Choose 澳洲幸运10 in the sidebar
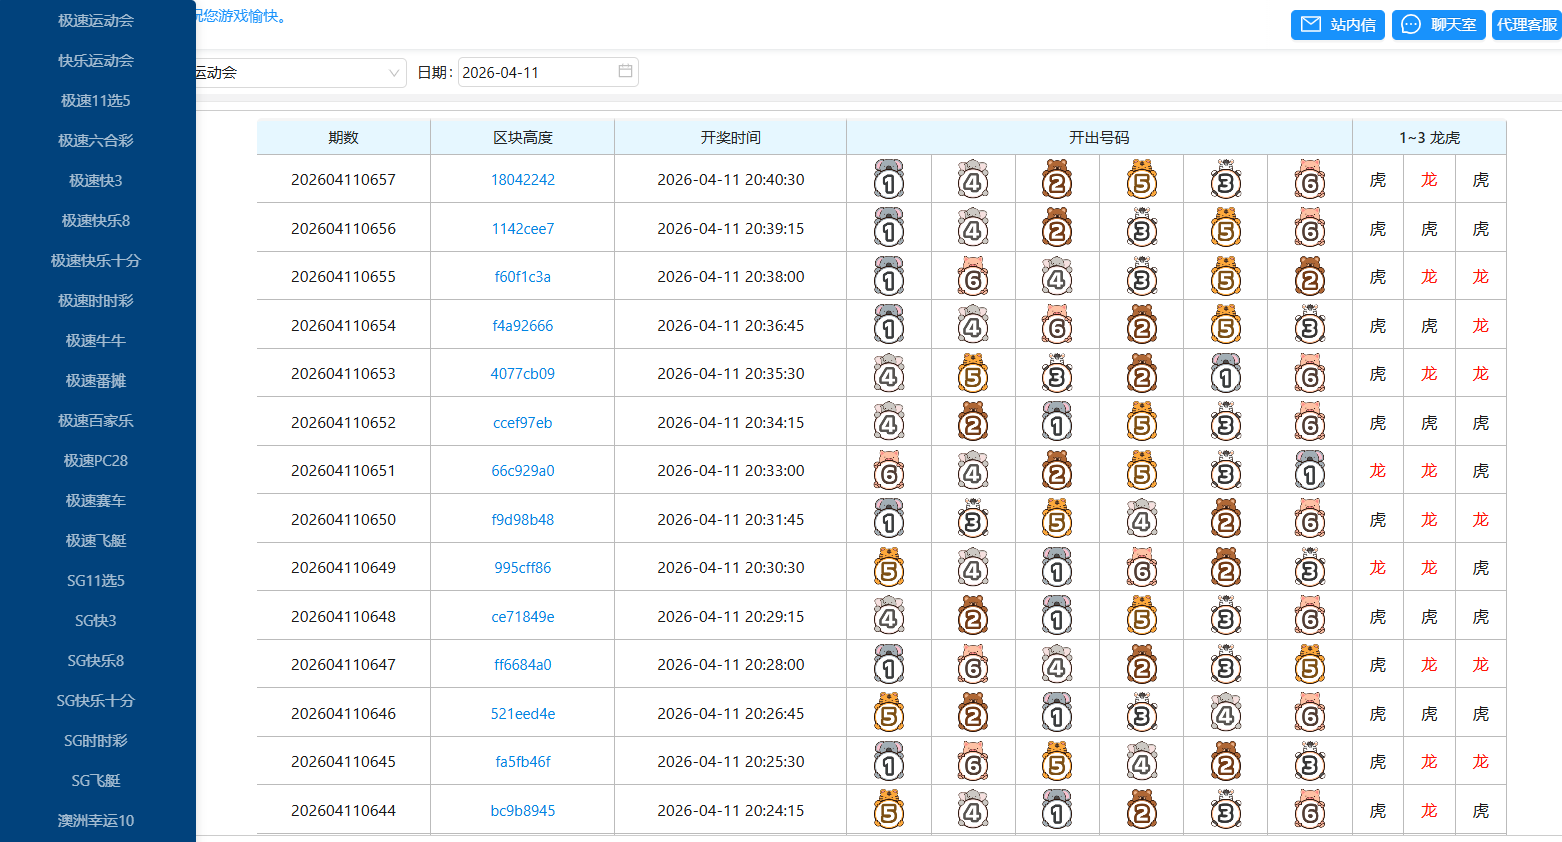 pos(96,821)
